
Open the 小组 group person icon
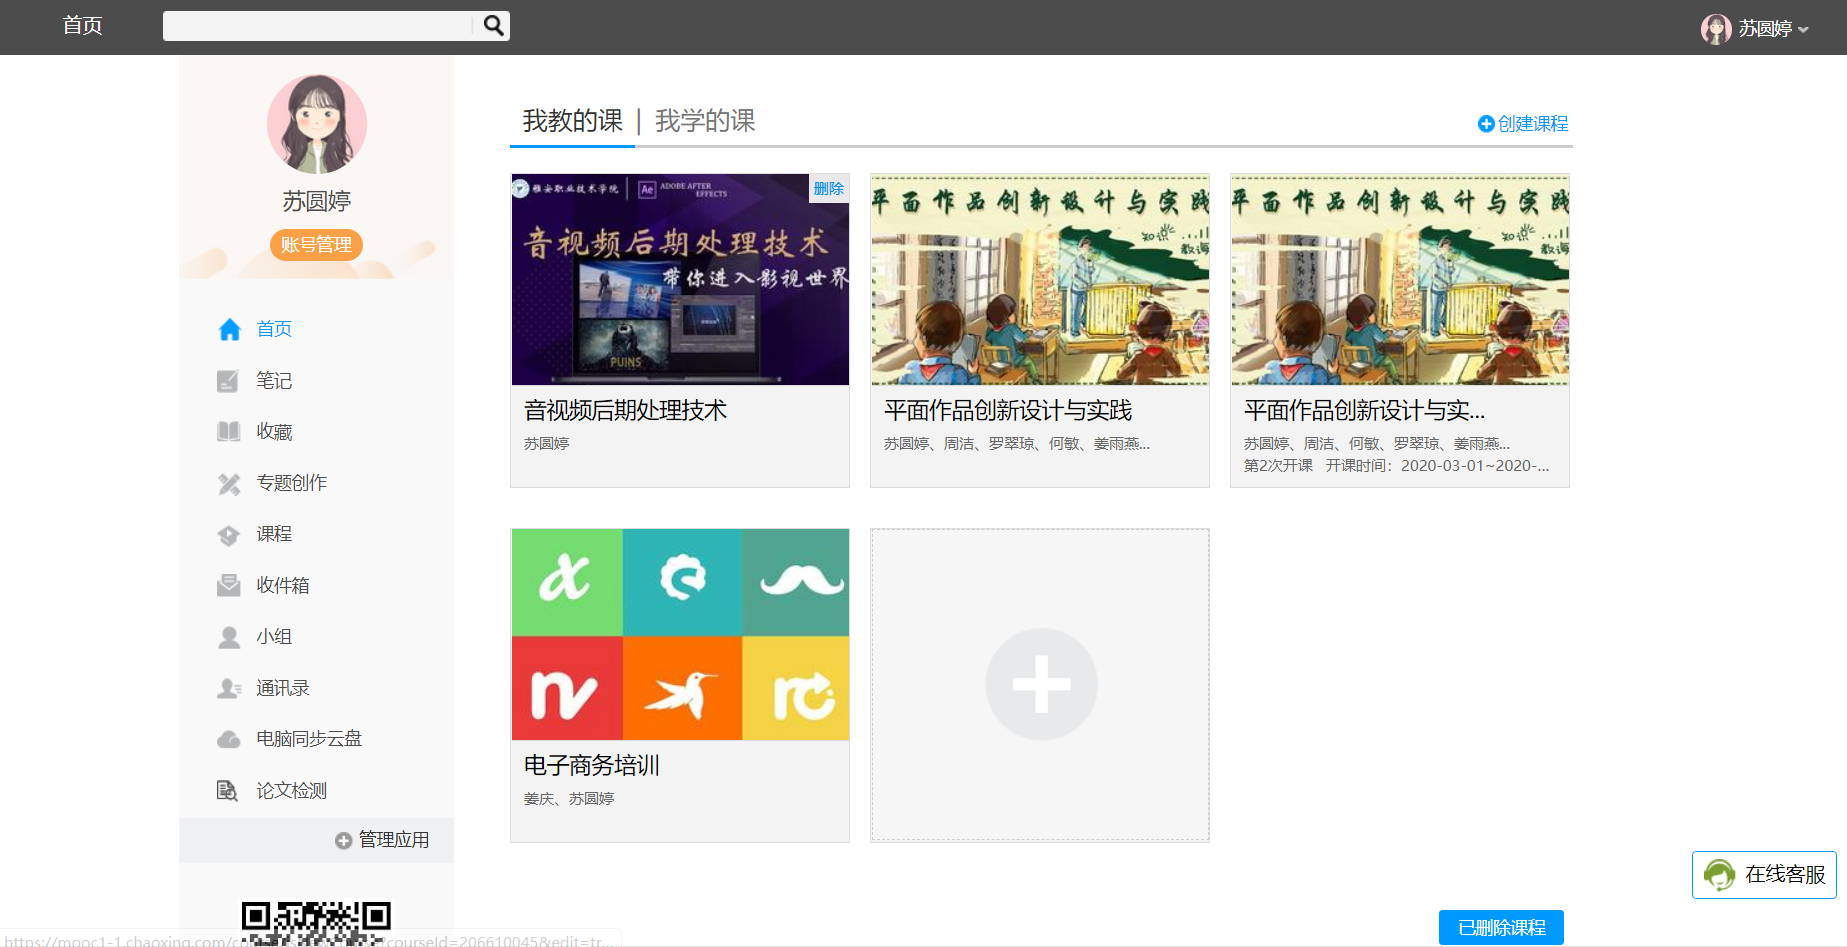pos(229,637)
